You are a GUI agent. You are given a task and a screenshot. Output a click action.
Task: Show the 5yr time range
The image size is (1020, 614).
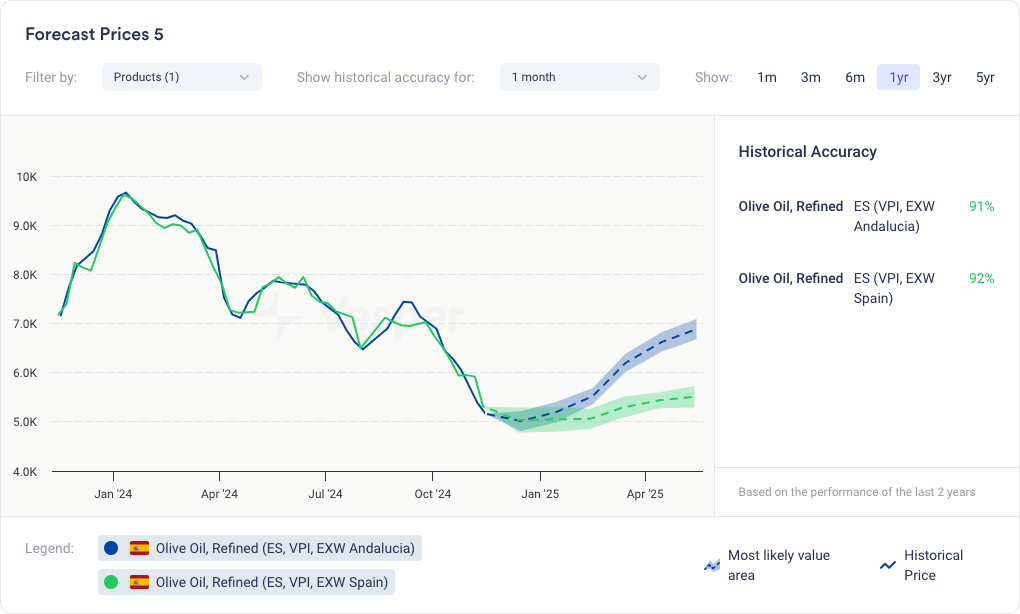point(985,77)
